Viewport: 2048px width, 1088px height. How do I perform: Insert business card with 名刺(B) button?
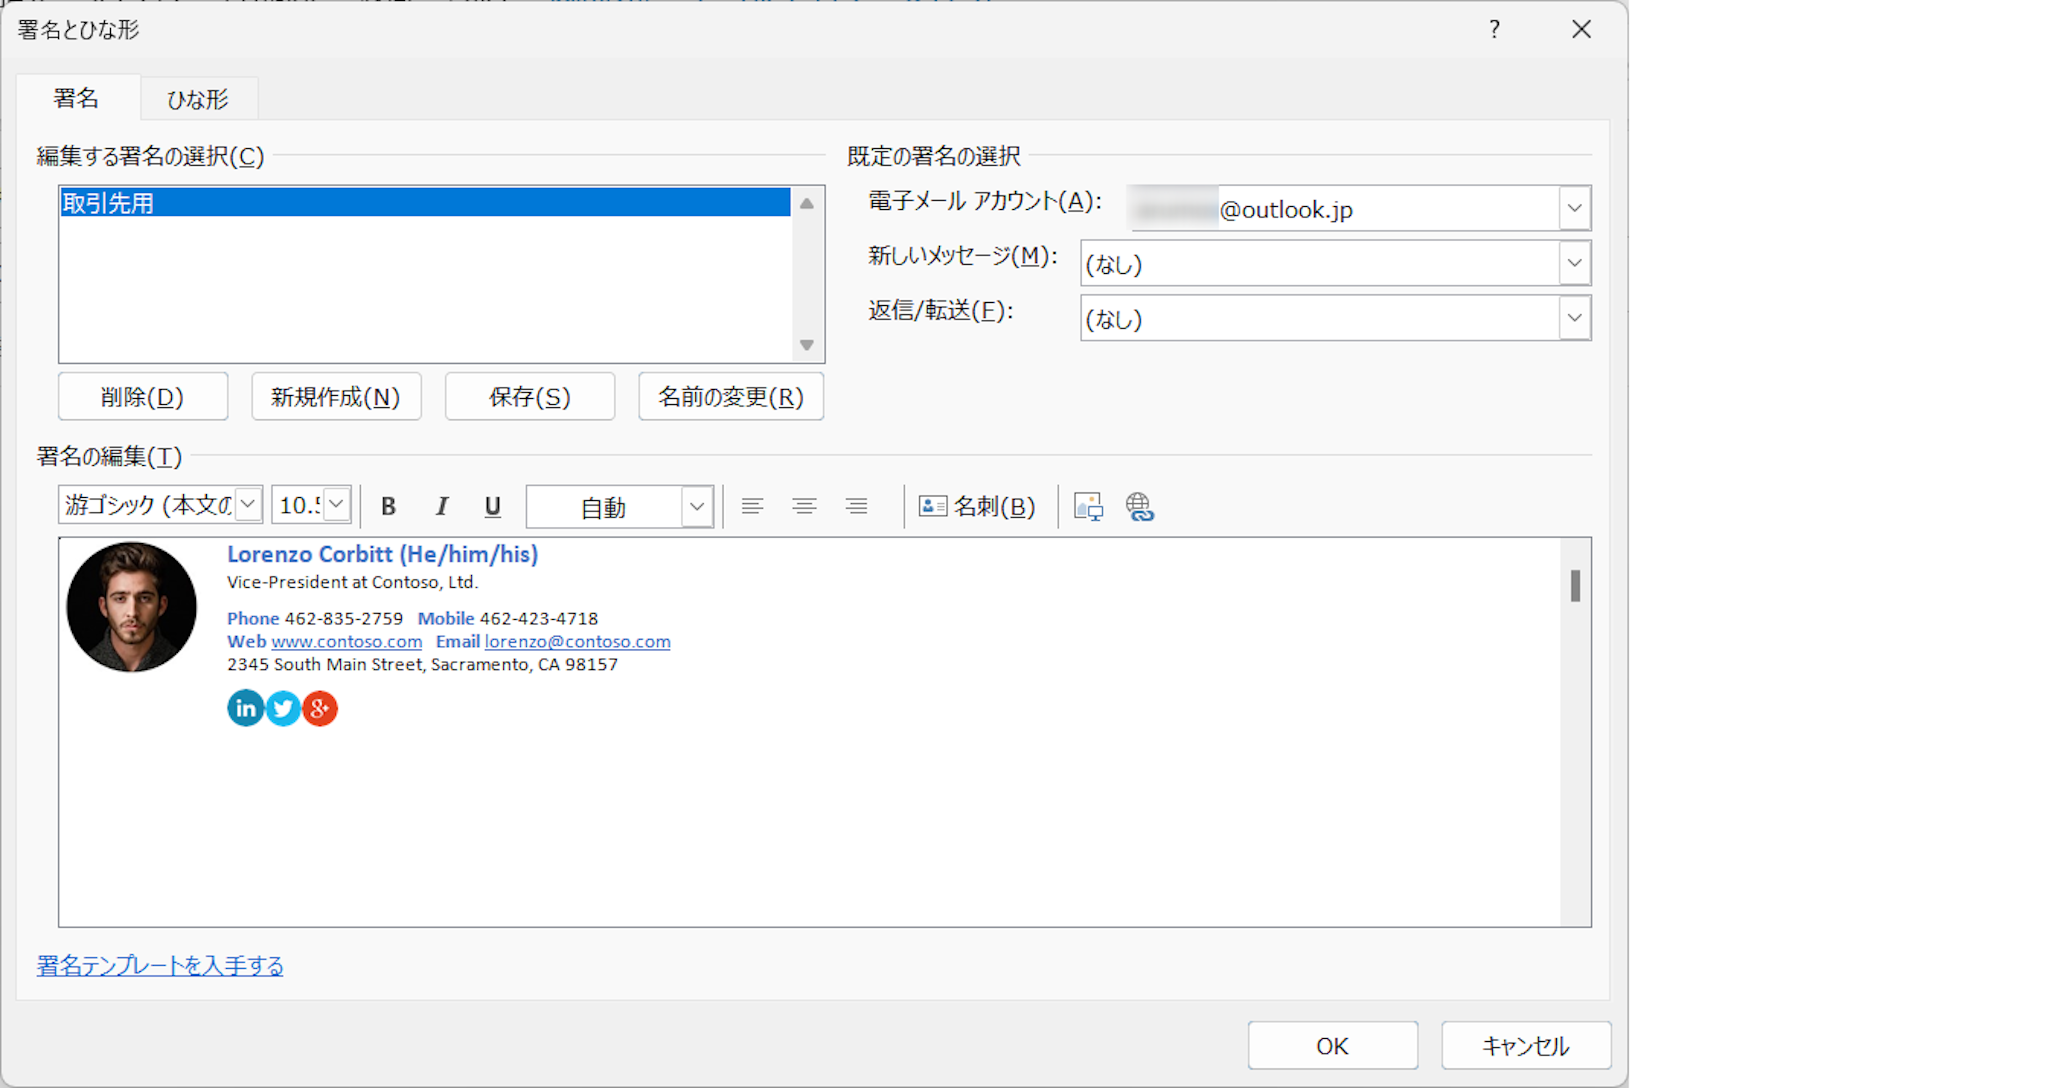pyautogui.click(x=977, y=507)
